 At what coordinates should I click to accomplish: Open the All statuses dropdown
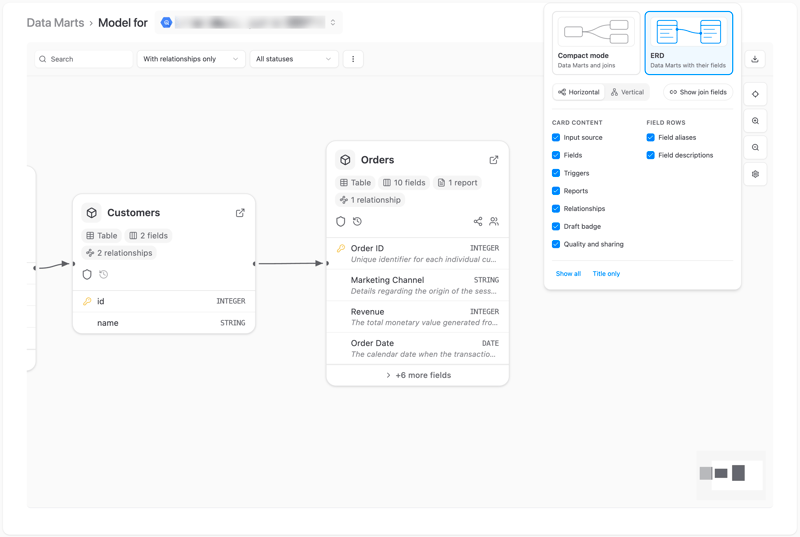[294, 59]
